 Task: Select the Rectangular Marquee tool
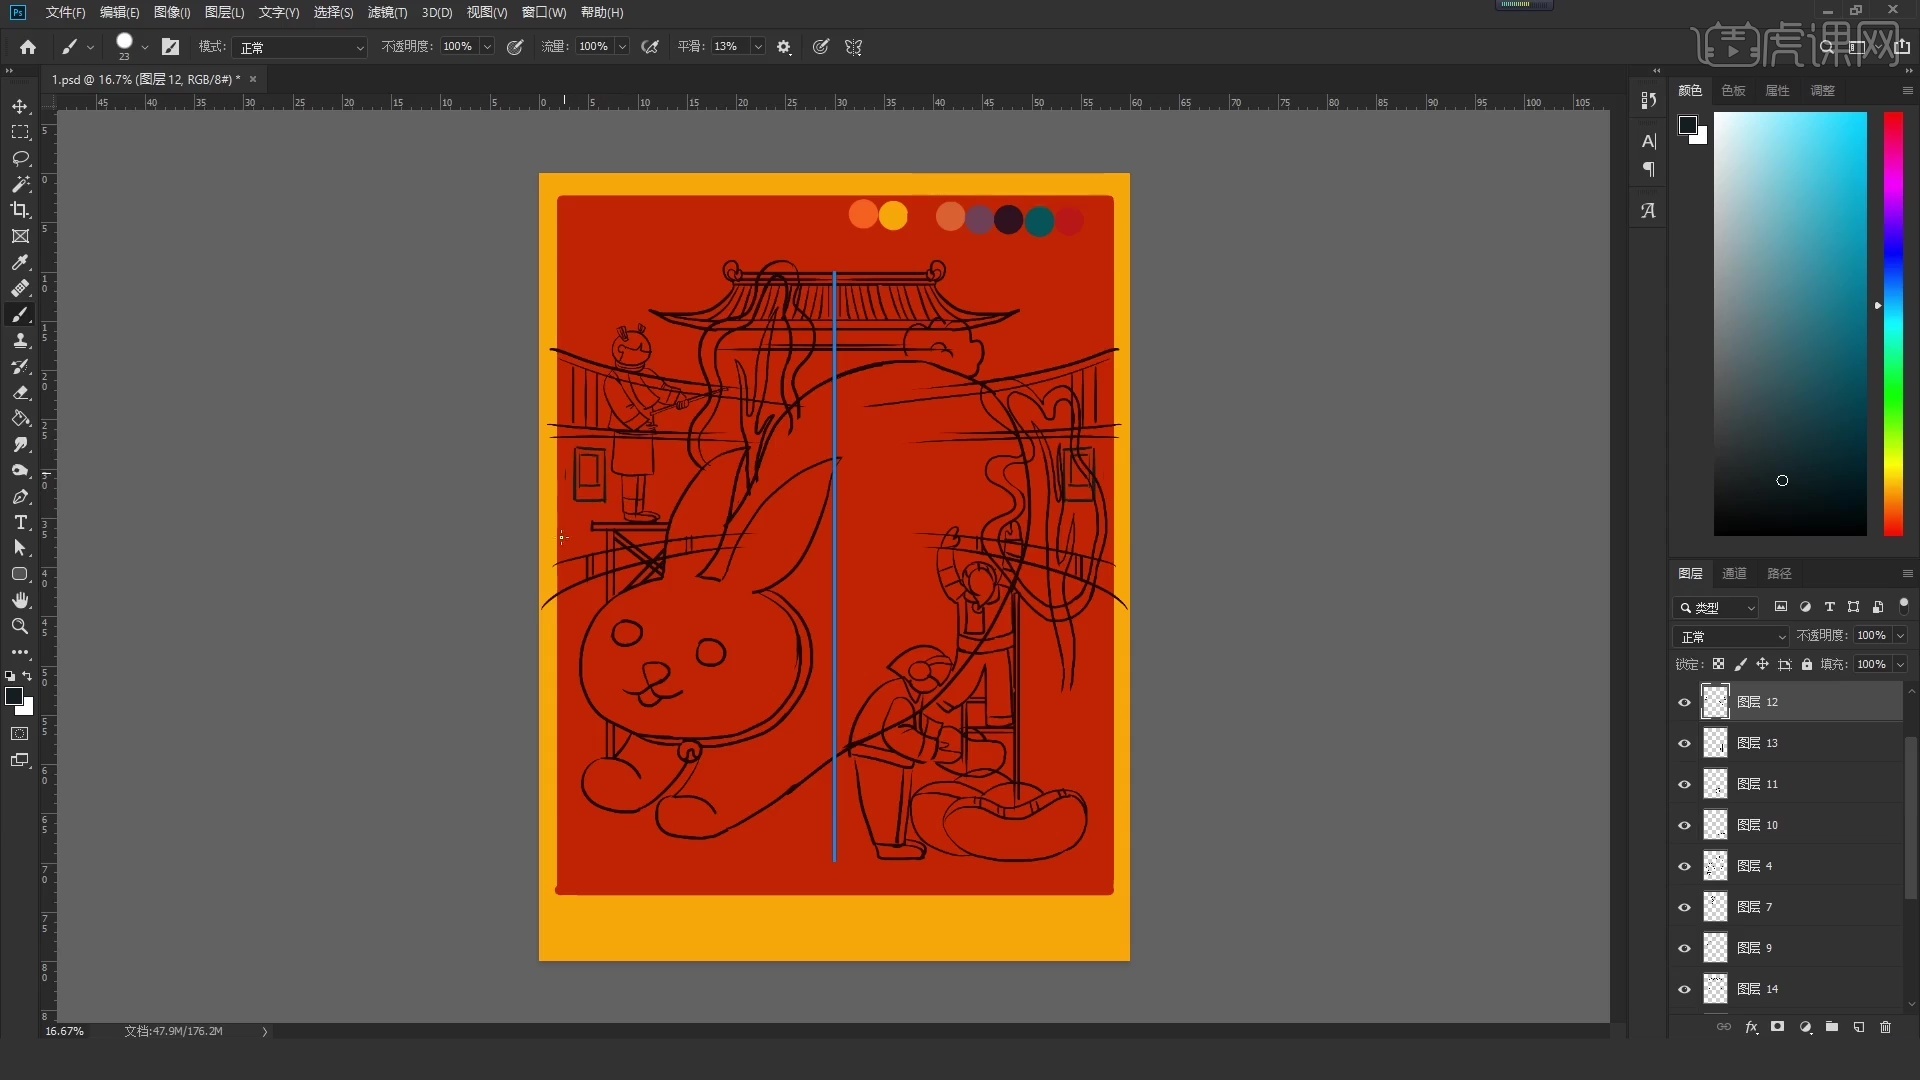coord(20,132)
